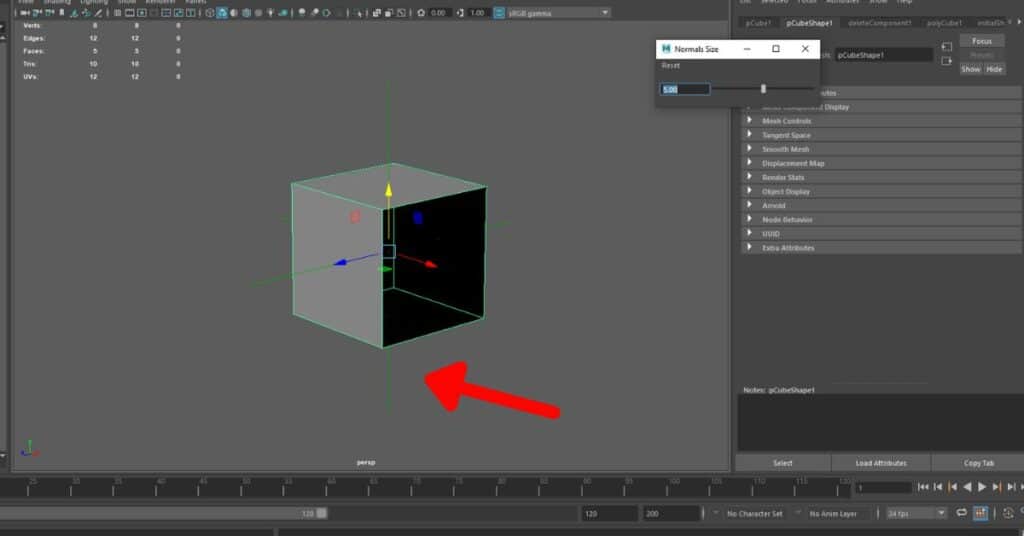Click the Load Attributes button

point(880,463)
